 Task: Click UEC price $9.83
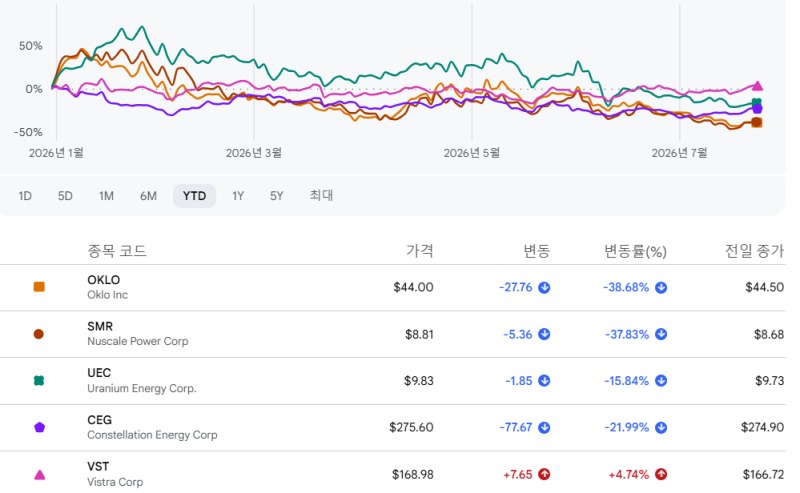pos(419,381)
